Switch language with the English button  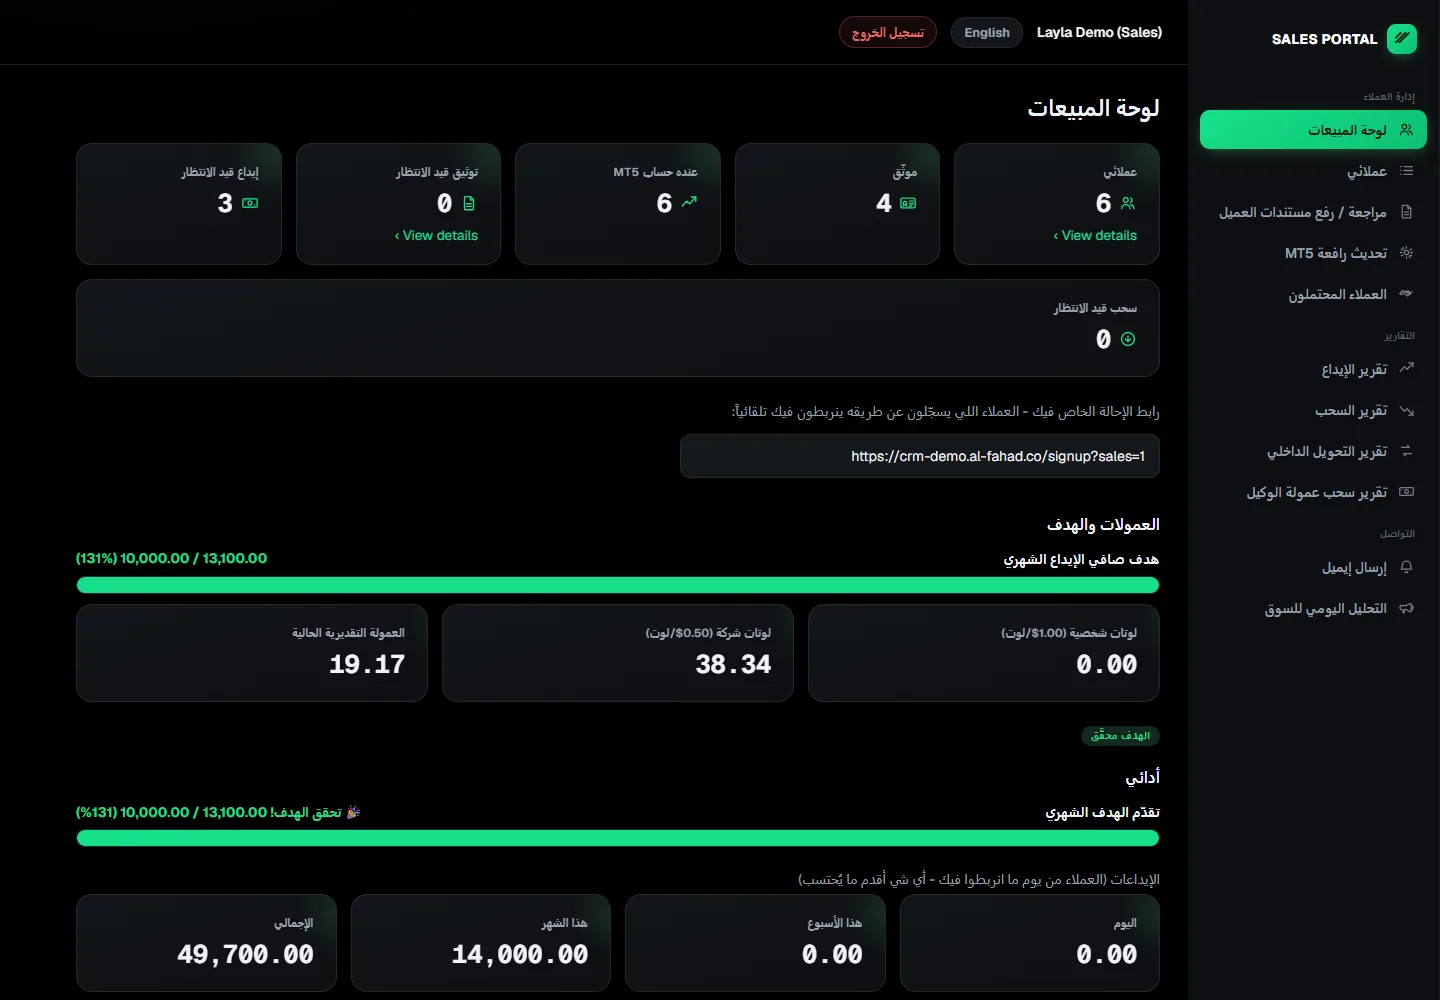[987, 32]
